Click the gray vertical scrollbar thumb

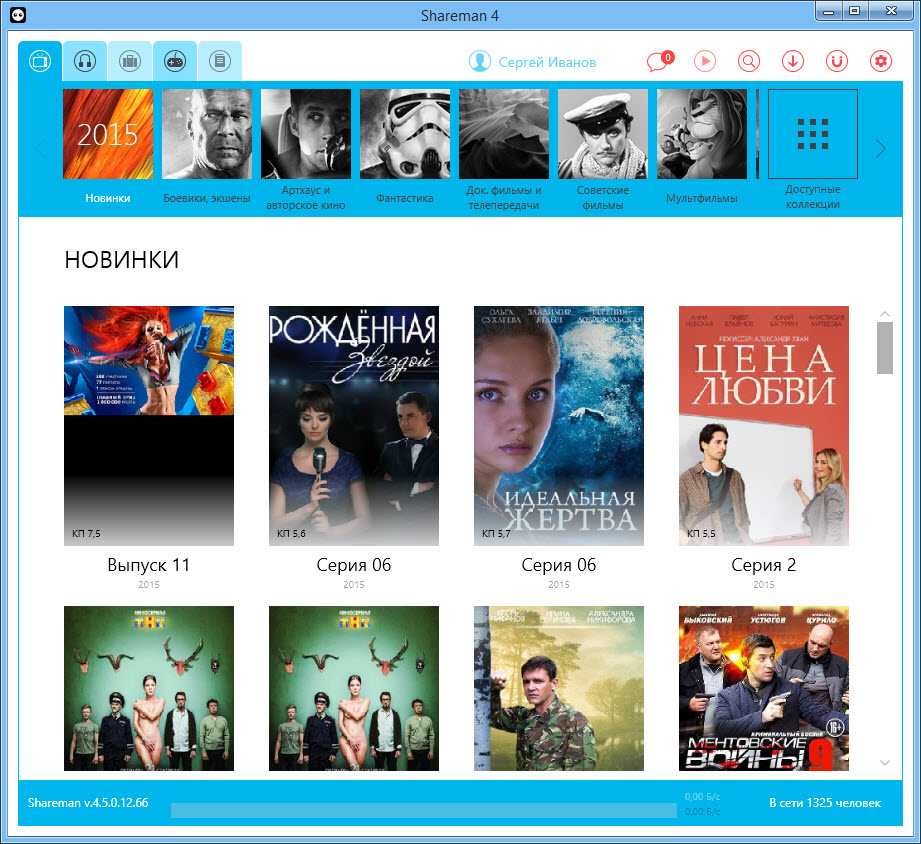click(885, 348)
